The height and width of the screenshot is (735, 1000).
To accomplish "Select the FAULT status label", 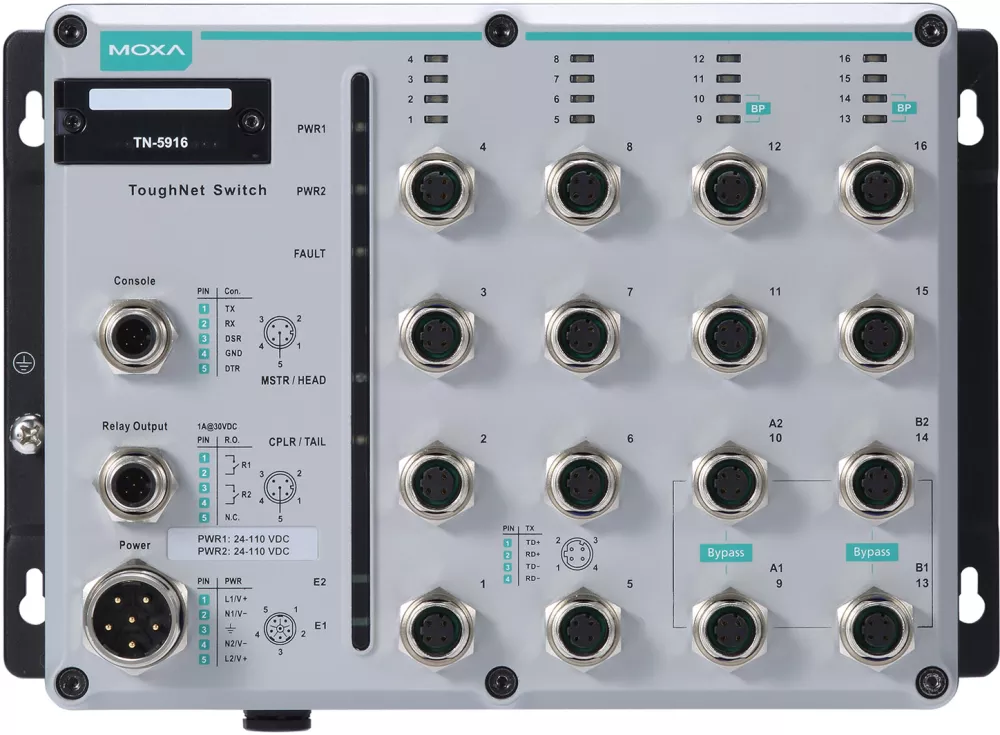I will pos(309,254).
